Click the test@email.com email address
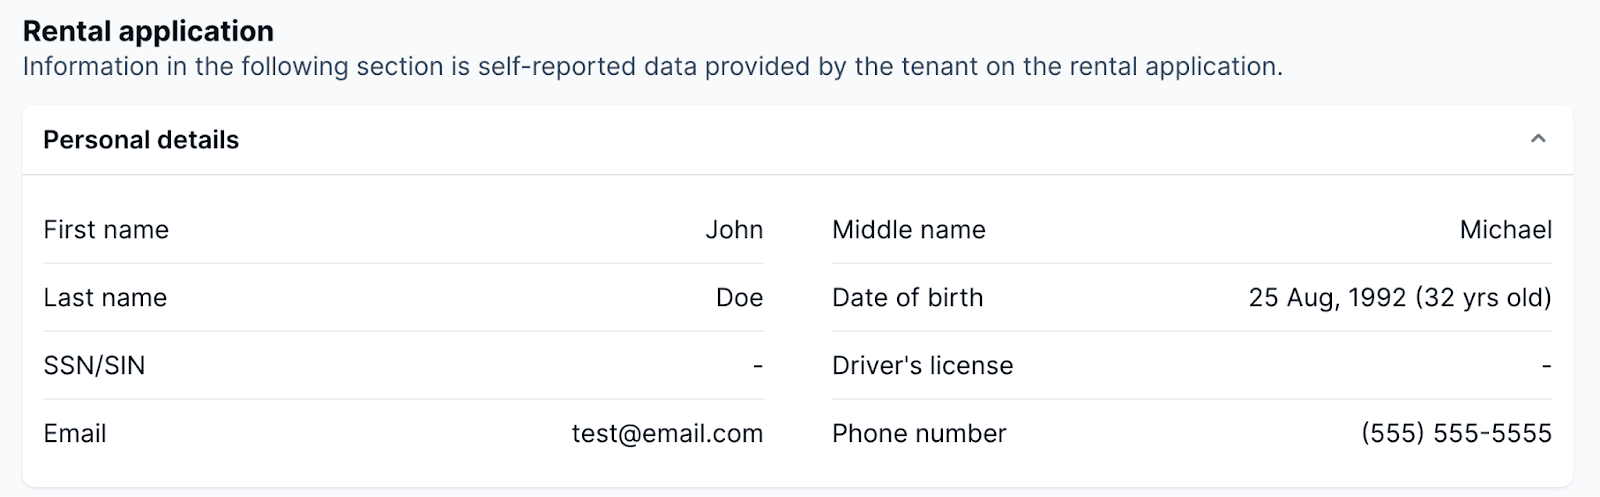1600x497 pixels. tap(667, 434)
